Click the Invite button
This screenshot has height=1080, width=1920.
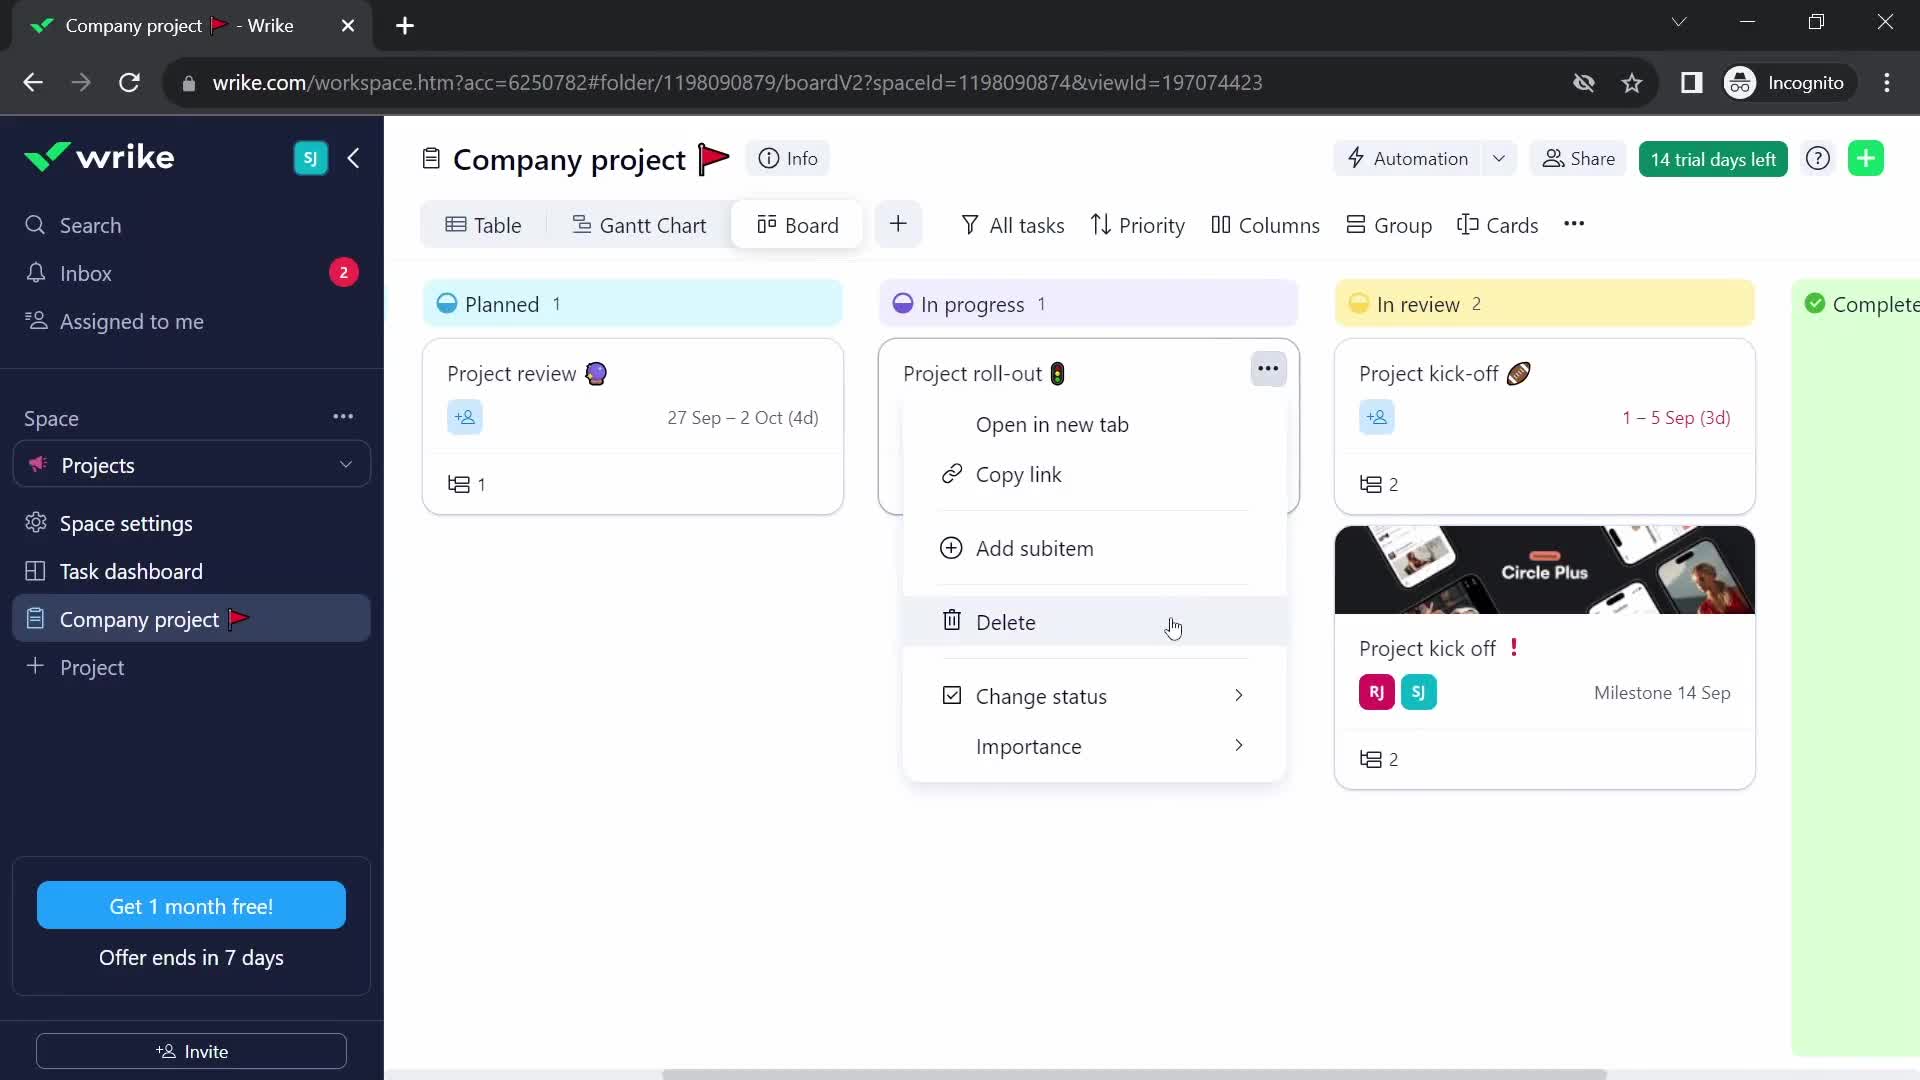191,1051
